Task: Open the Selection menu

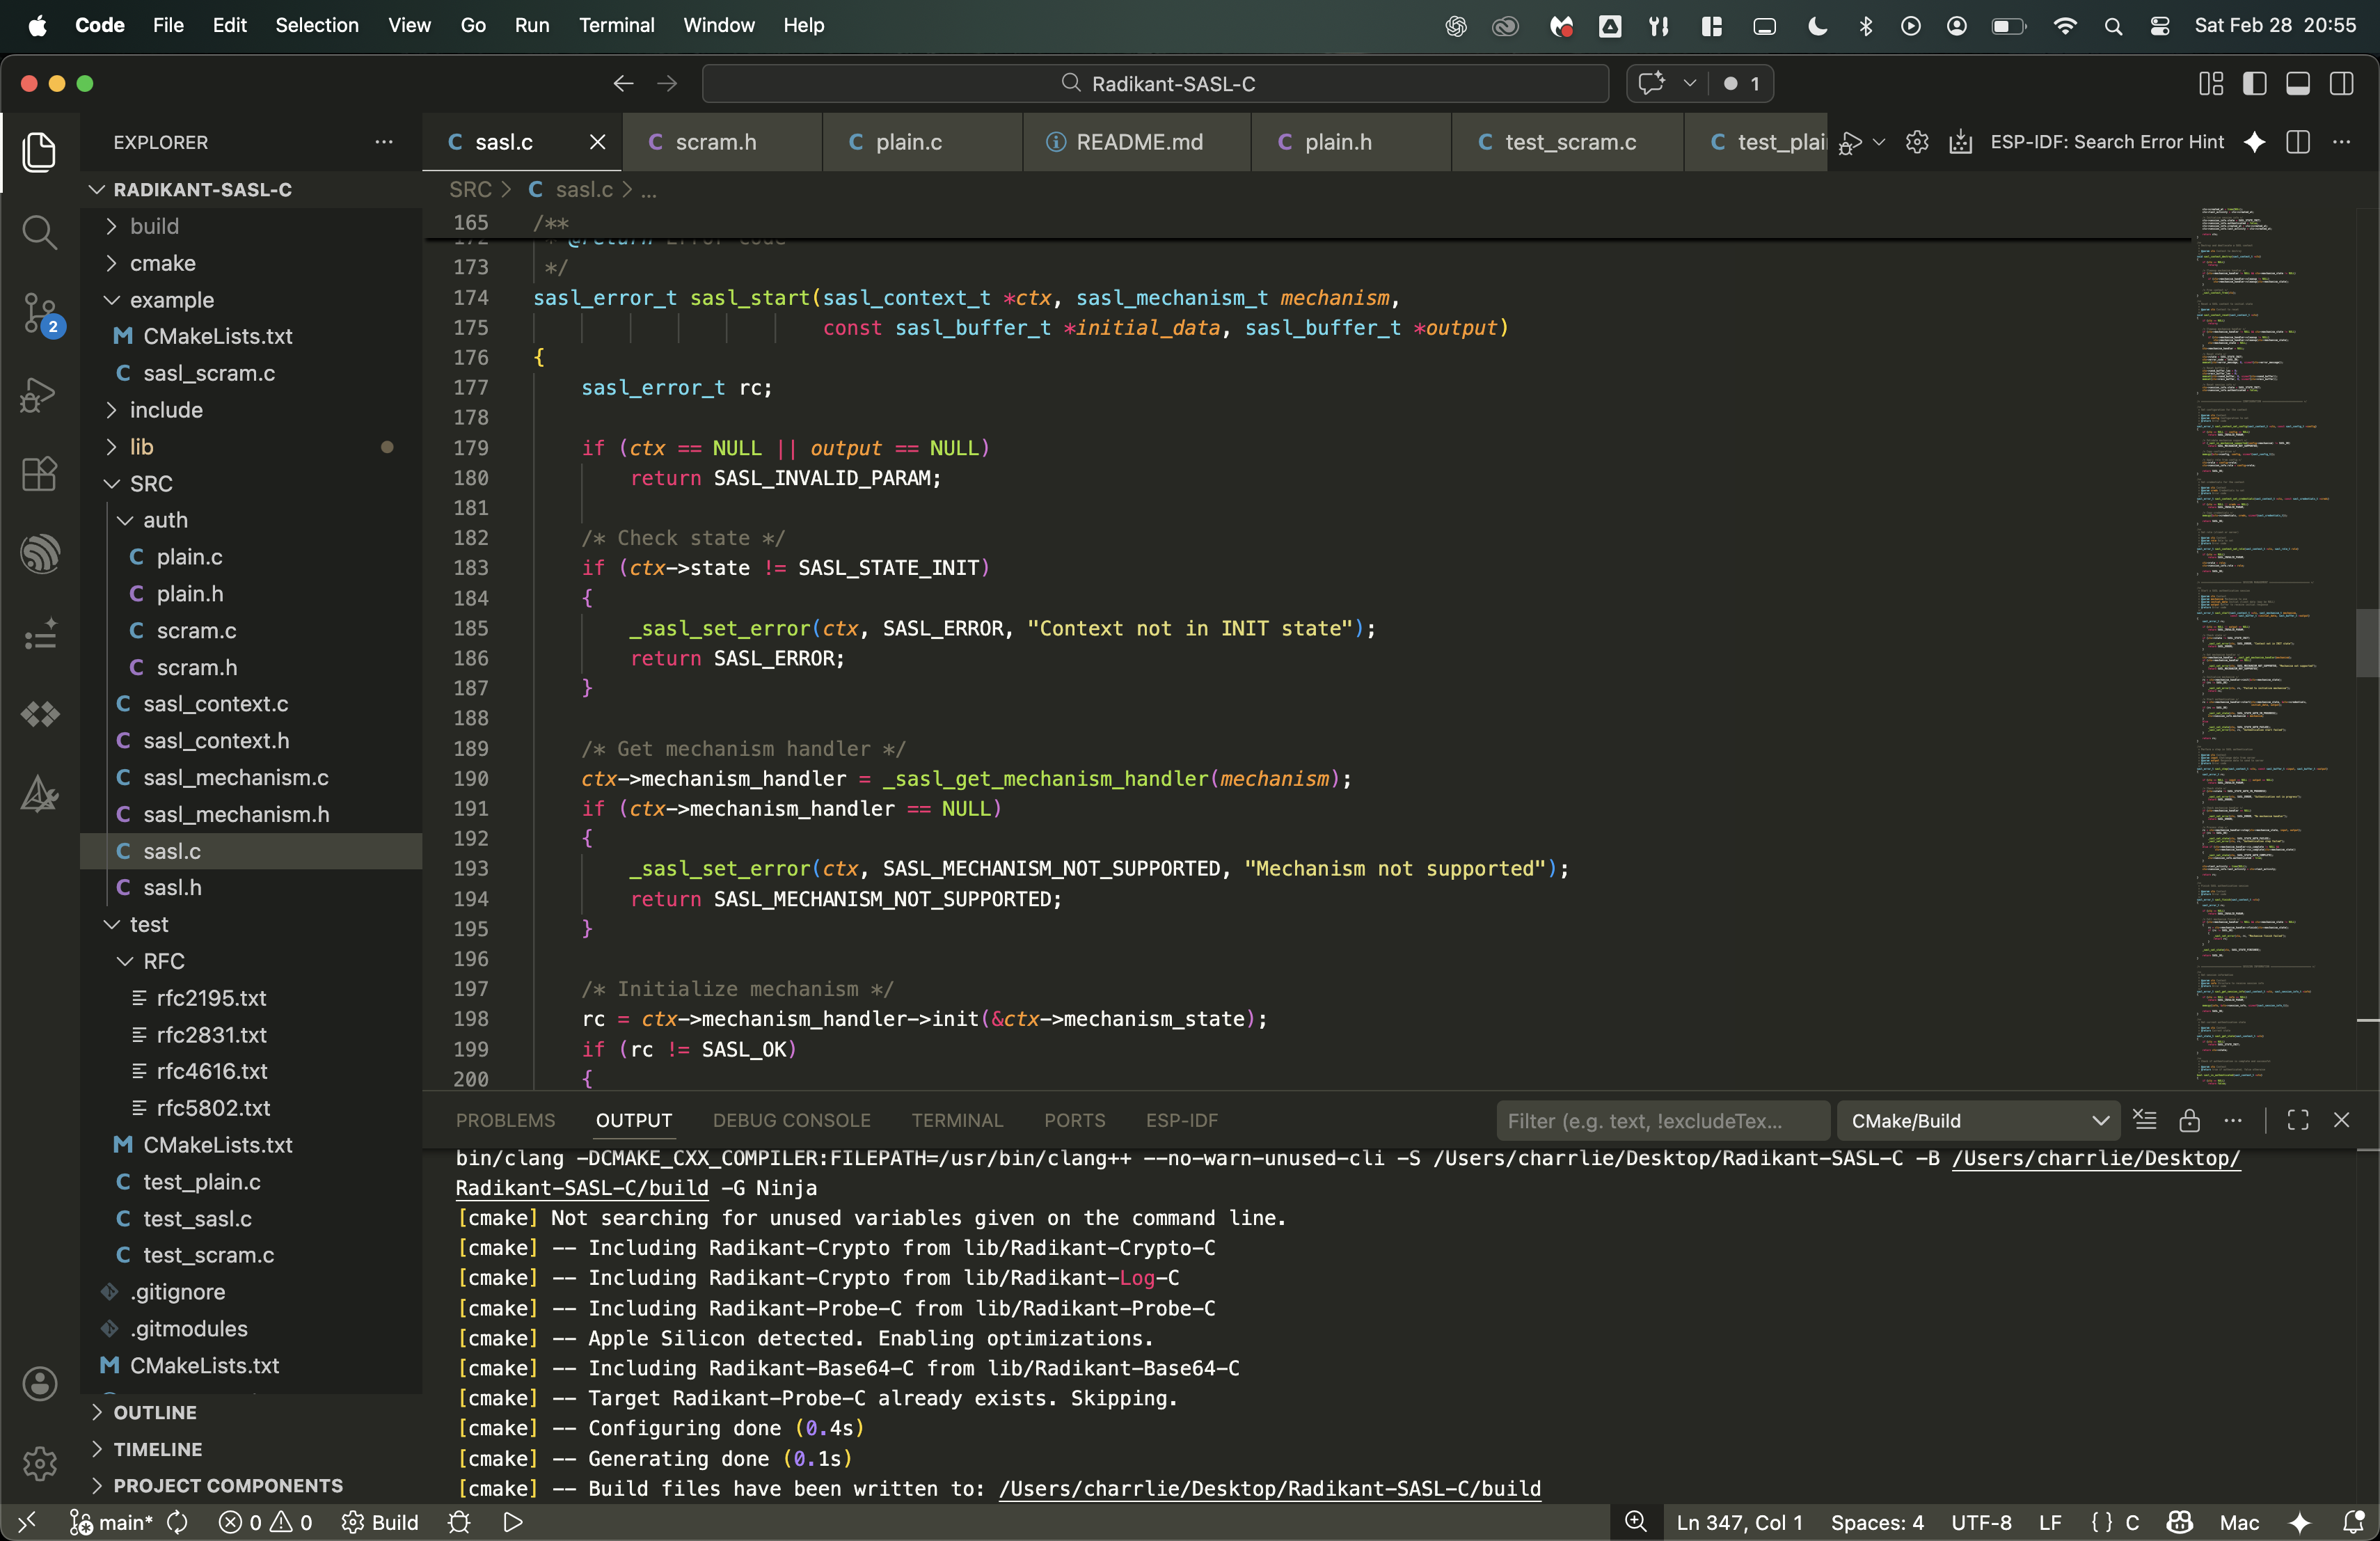Action: [x=316, y=26]
